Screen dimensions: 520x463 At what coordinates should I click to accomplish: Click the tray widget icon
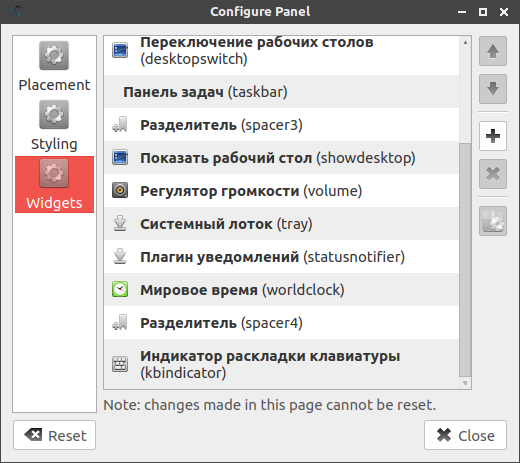pos(120,224)
